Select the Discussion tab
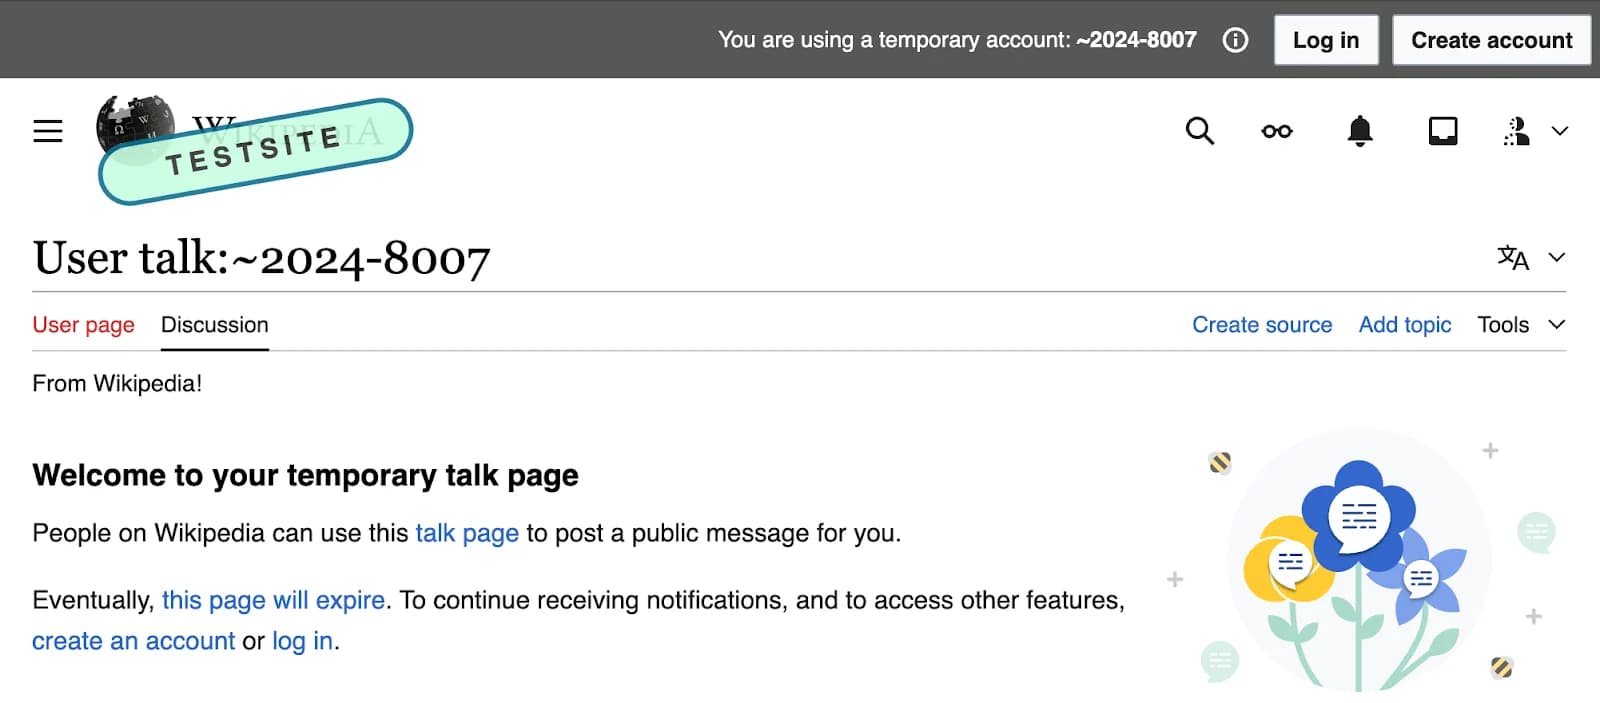 pyautogui.click(x=215, y=325)
